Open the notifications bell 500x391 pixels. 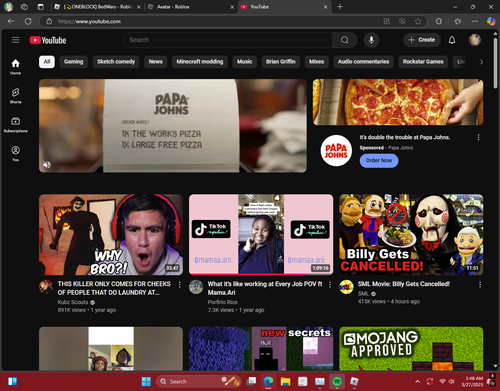(x=452, y=40)
